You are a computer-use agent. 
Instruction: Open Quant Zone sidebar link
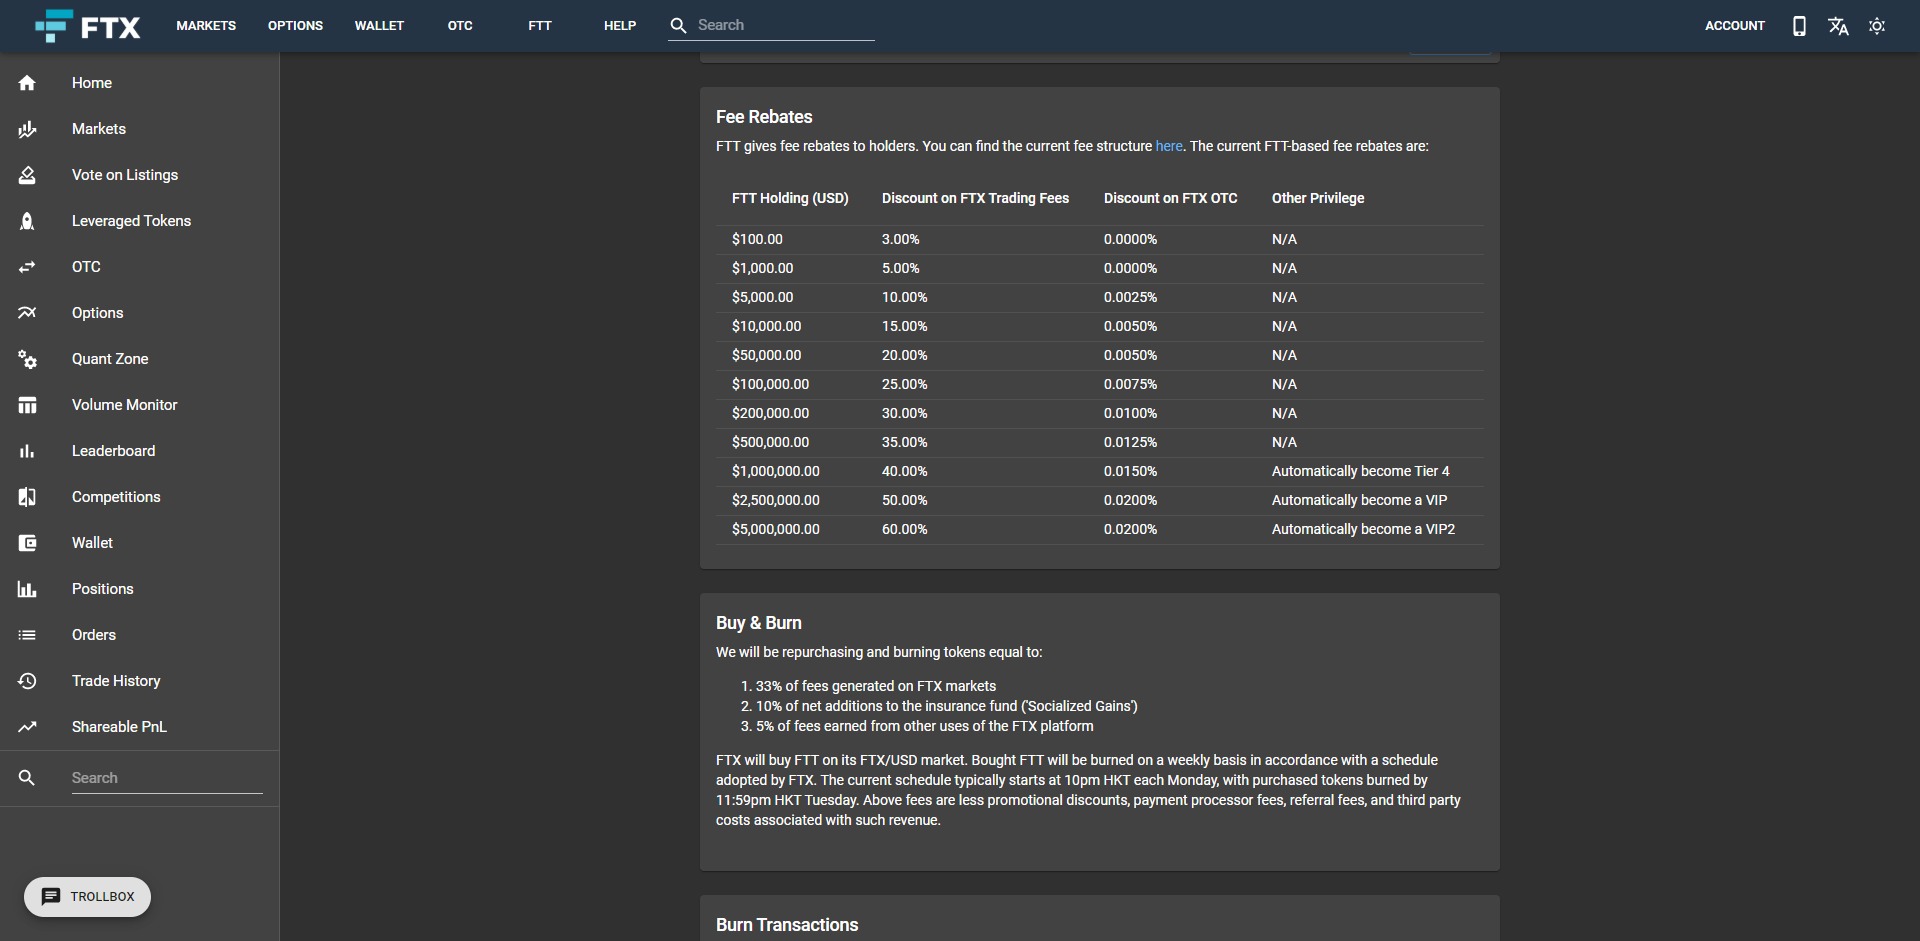[x=110, y=359]
